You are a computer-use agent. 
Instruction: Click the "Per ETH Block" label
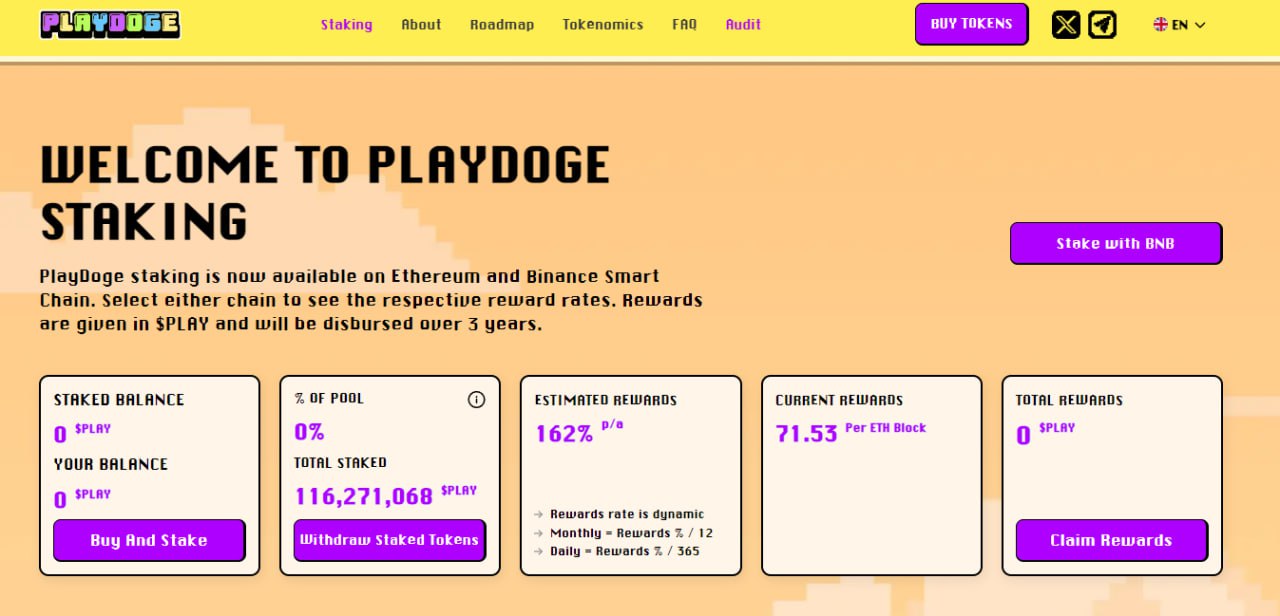coord(885,428)
